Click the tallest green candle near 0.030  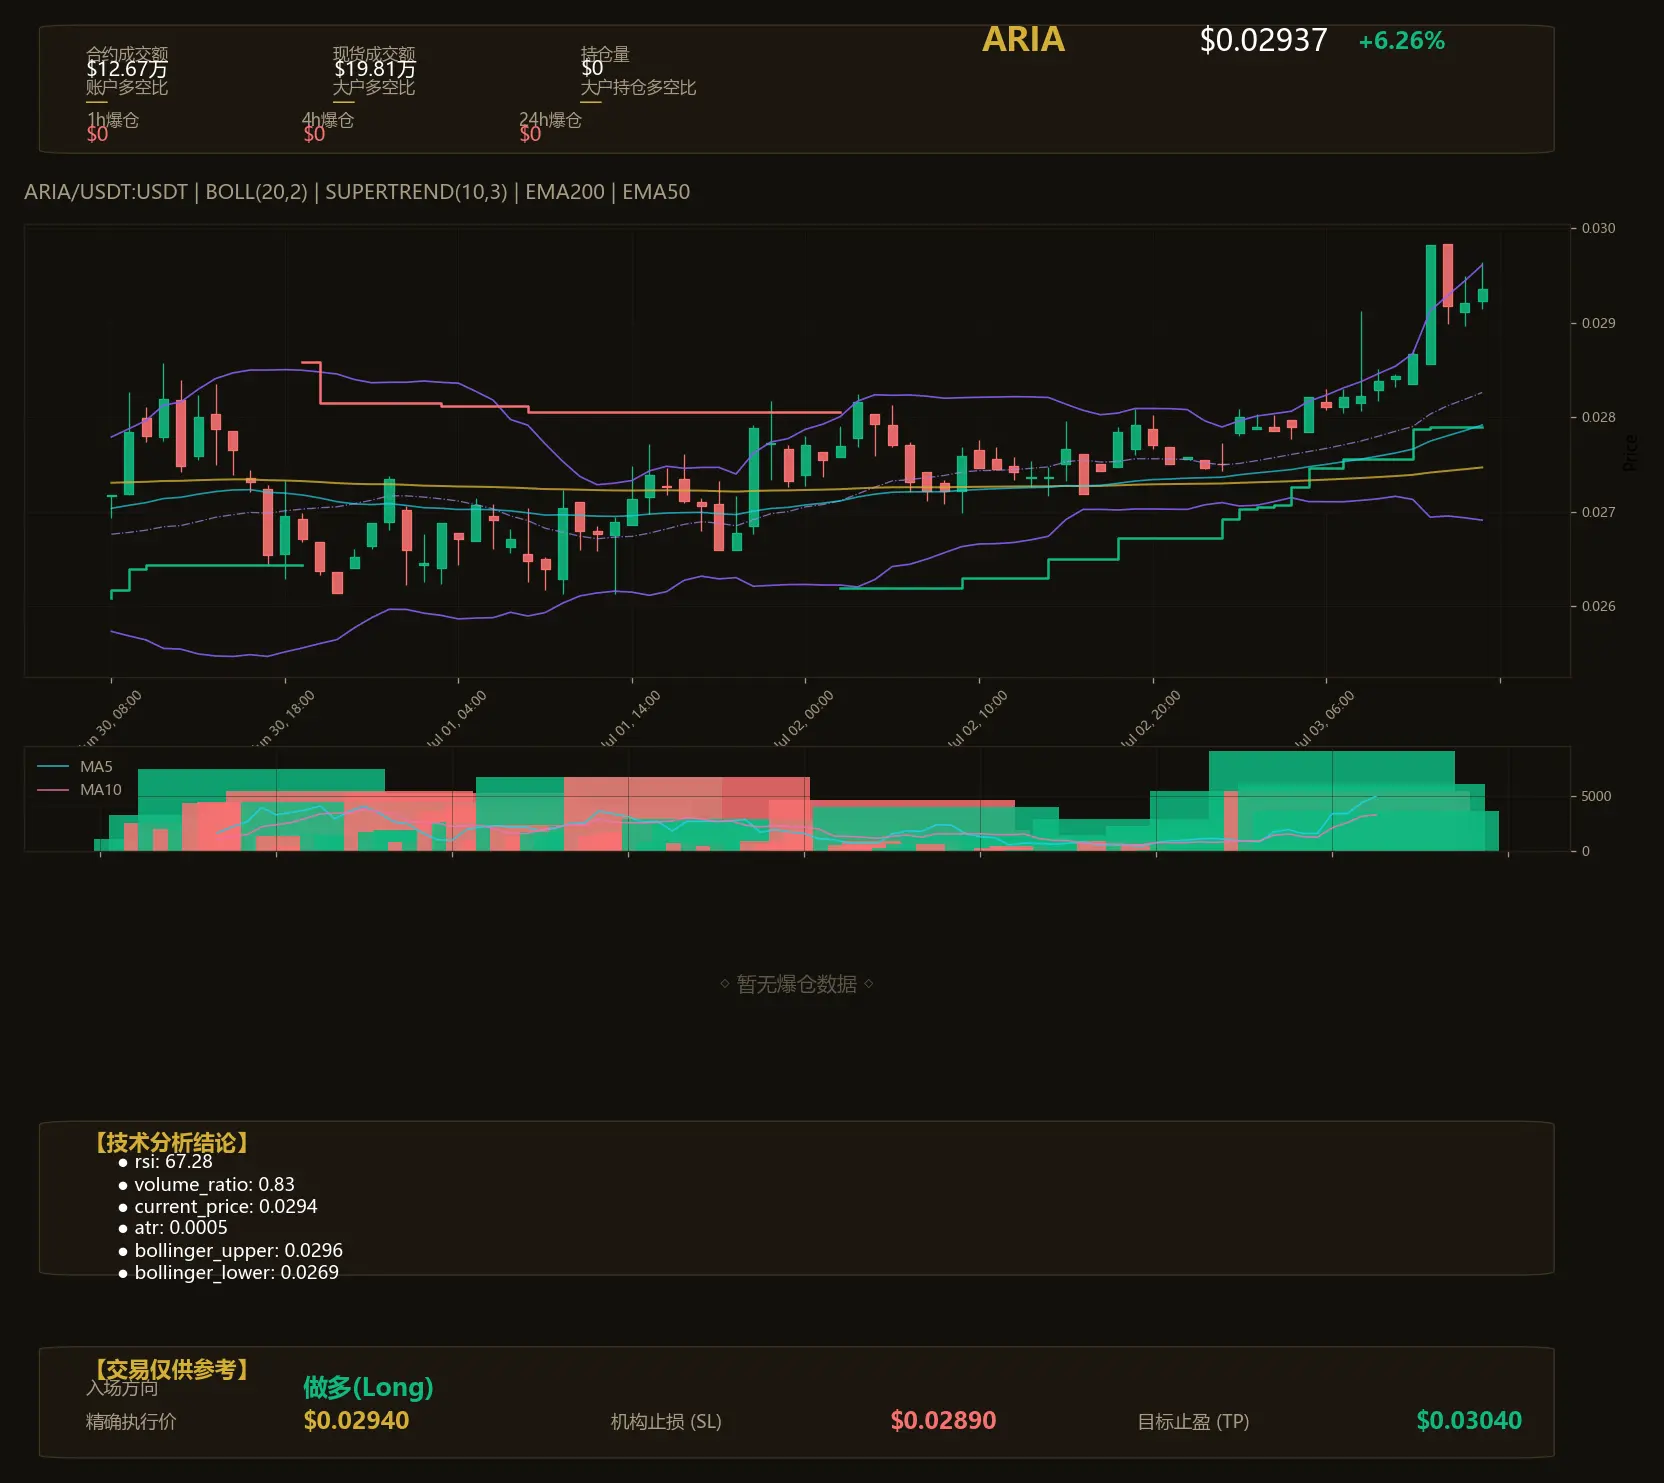[1431, 305]
